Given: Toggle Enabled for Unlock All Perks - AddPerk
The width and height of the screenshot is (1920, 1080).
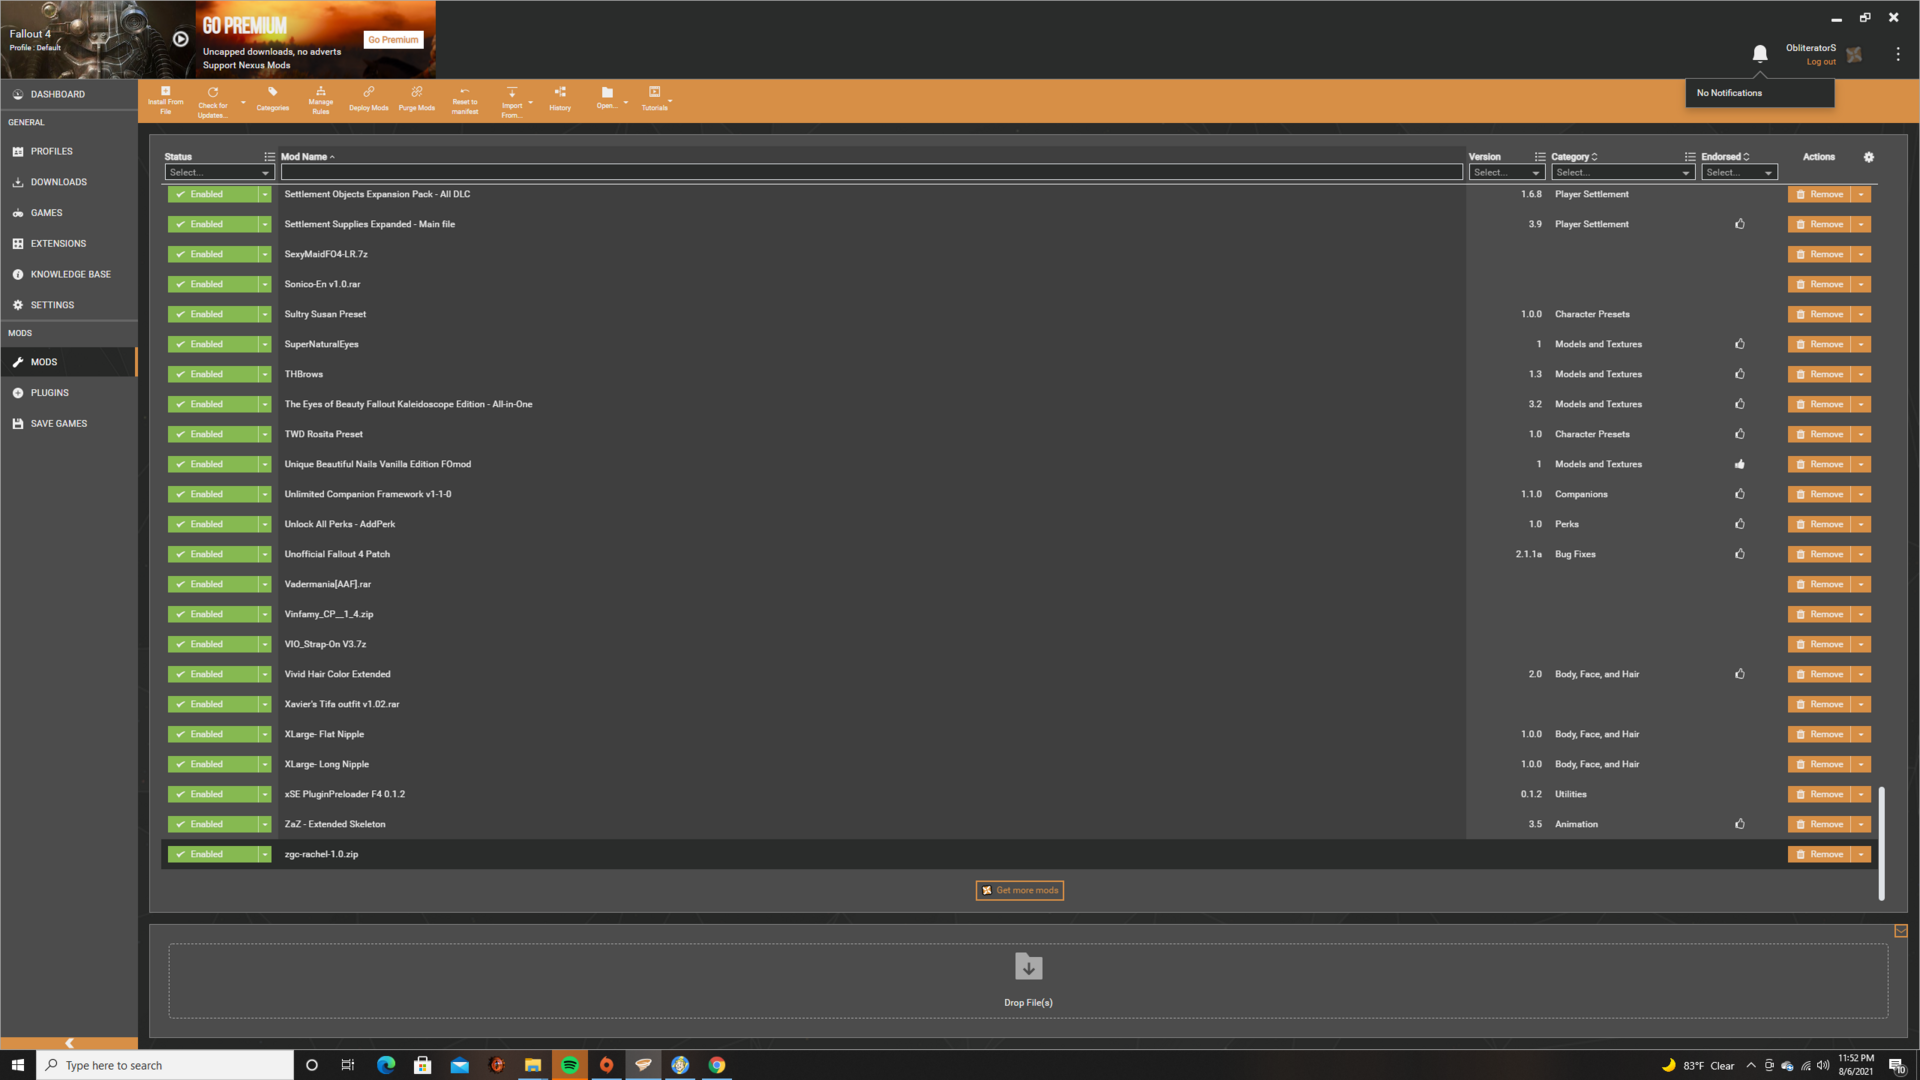Looking at the screenshot, I should tap(212, 524).
